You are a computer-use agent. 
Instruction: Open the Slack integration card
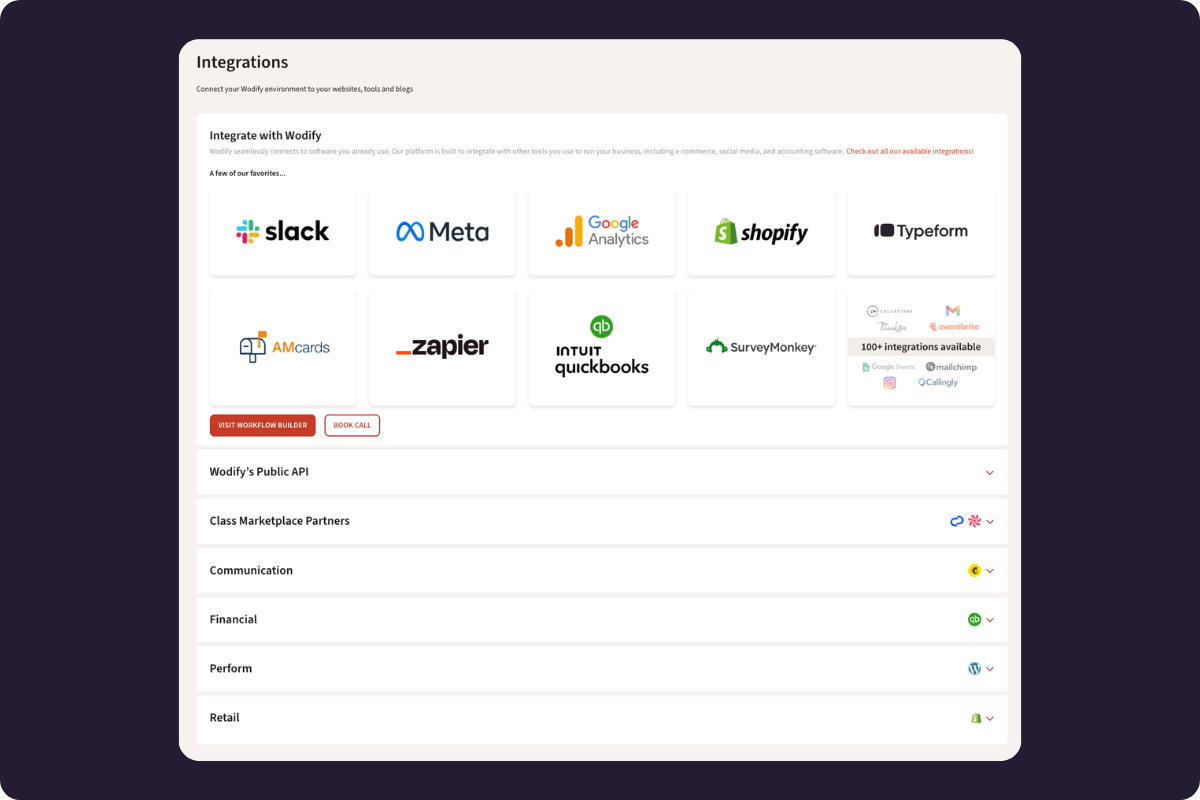(282, 232)
